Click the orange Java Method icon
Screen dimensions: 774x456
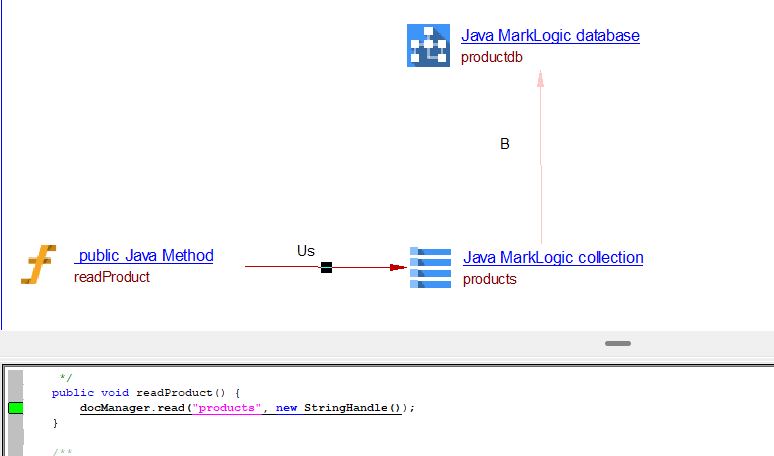(39, 267)
